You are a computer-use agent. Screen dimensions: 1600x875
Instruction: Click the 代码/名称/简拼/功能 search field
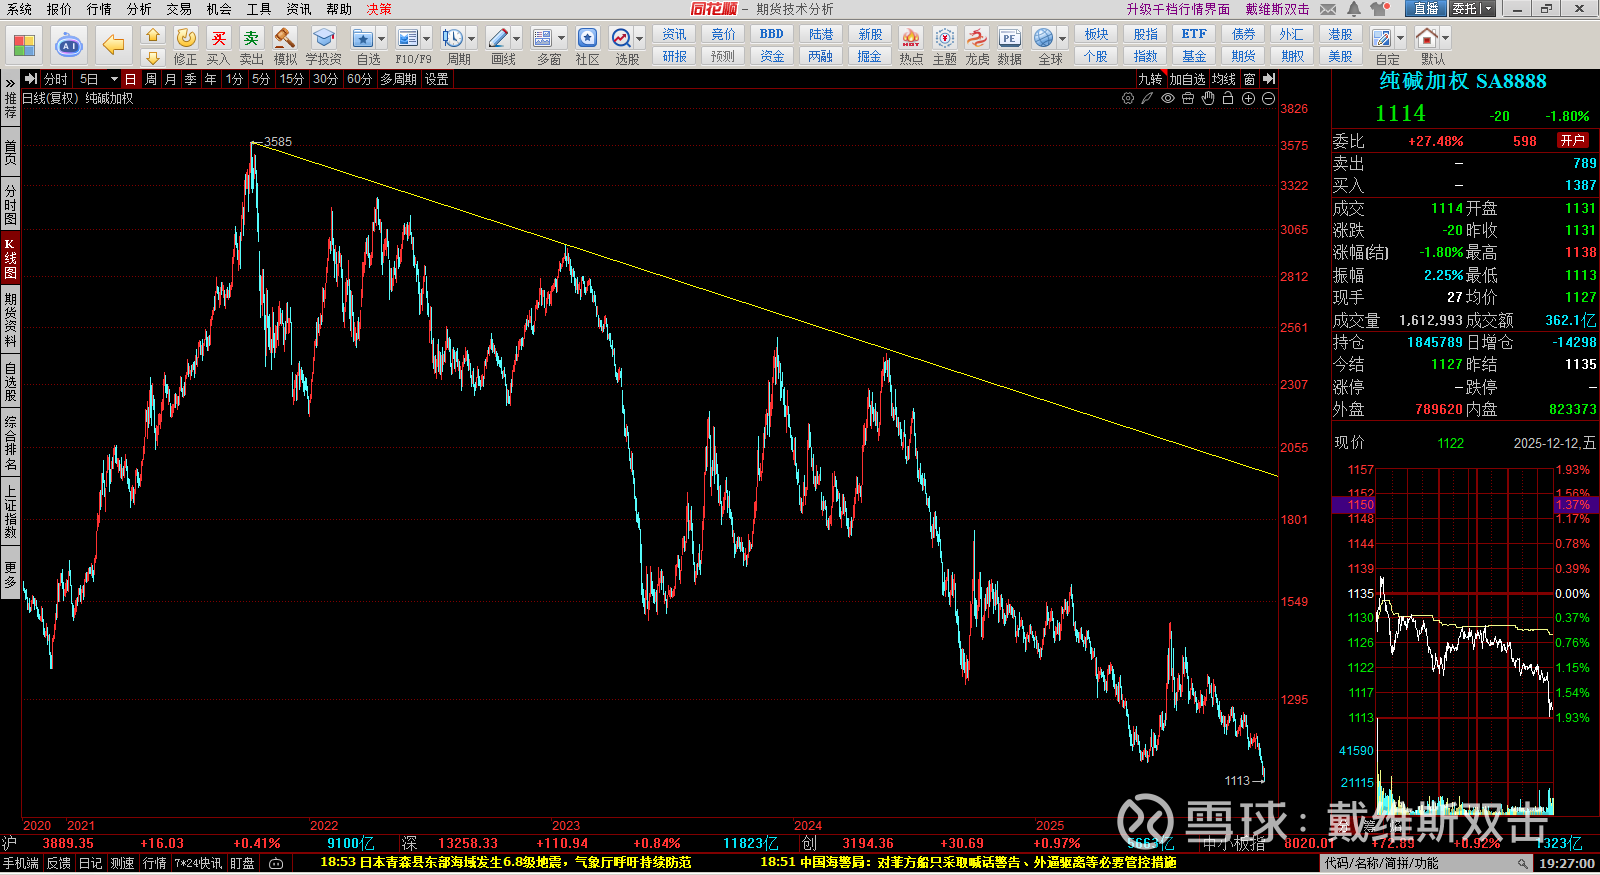coord(1427,863)
